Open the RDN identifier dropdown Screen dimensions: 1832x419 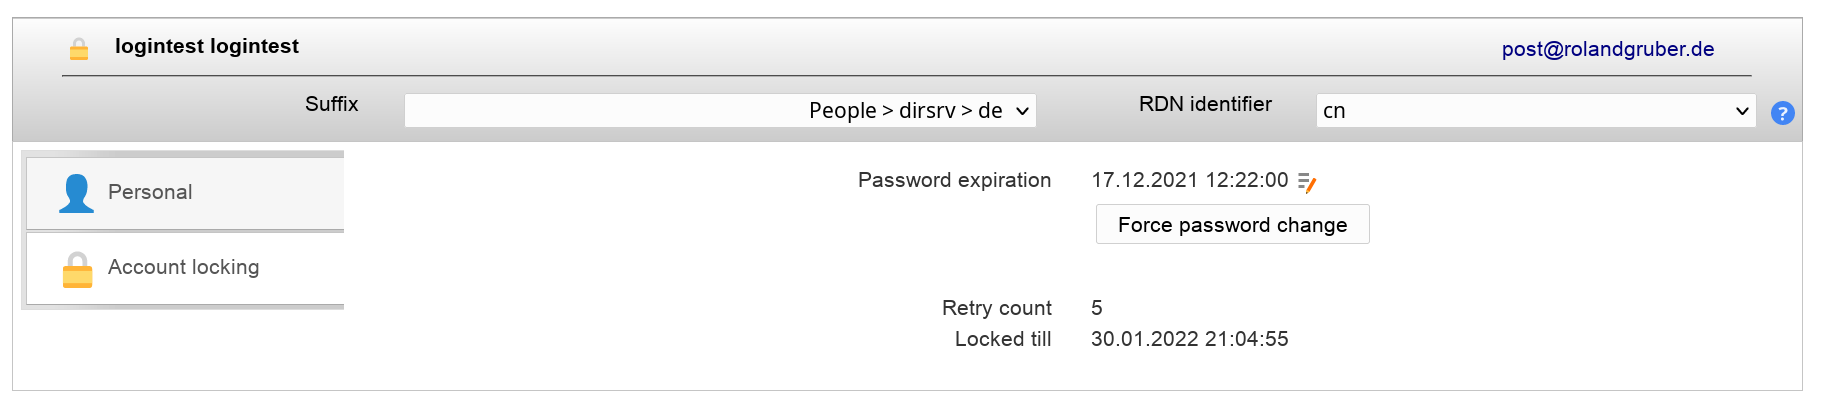(x=1535, y=111)
